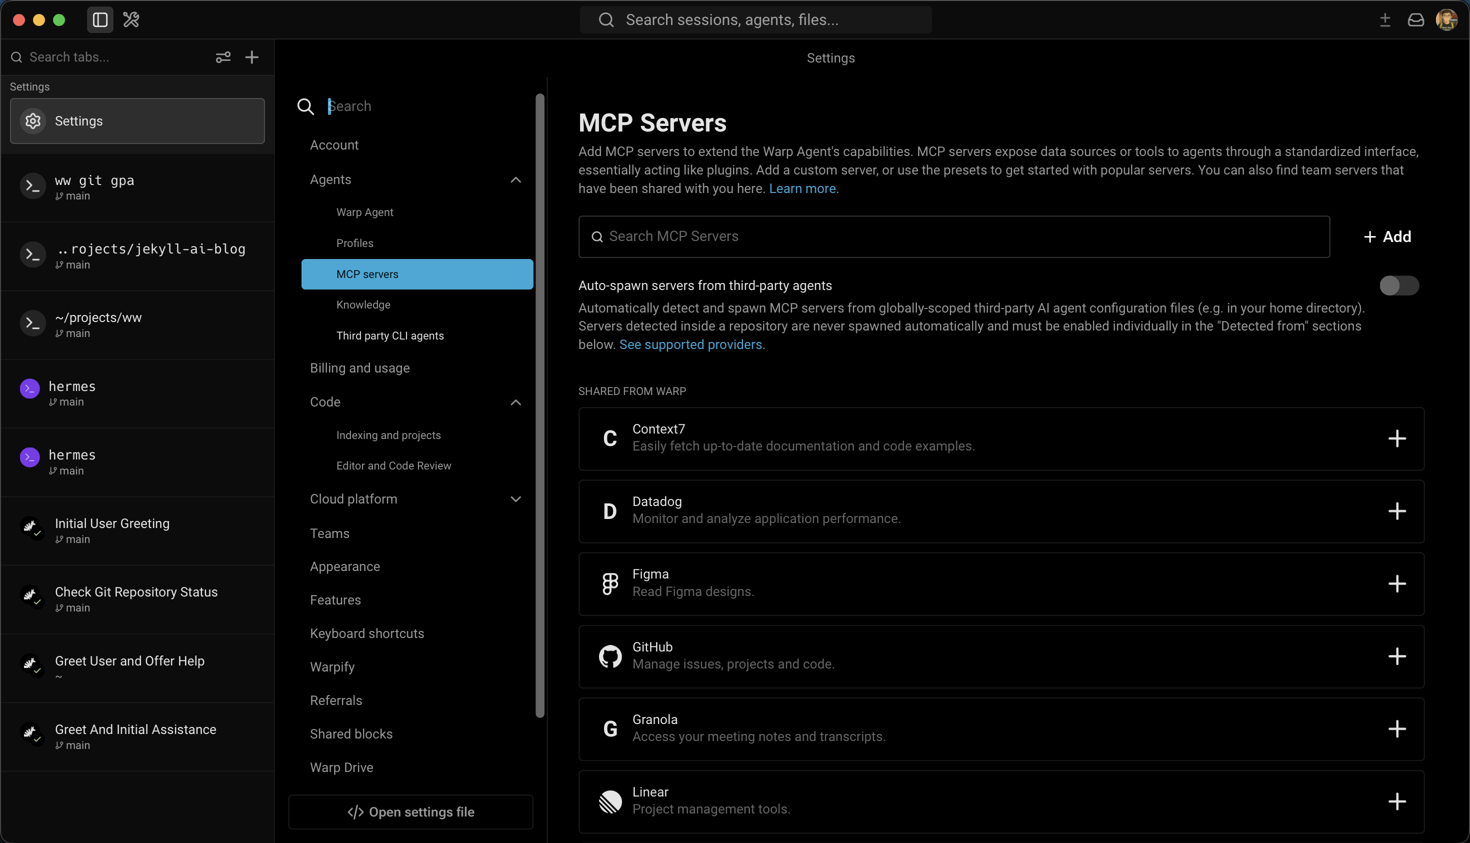Add the Linear MCP server
The image size is (1470, 843).
pos(1397,802)
